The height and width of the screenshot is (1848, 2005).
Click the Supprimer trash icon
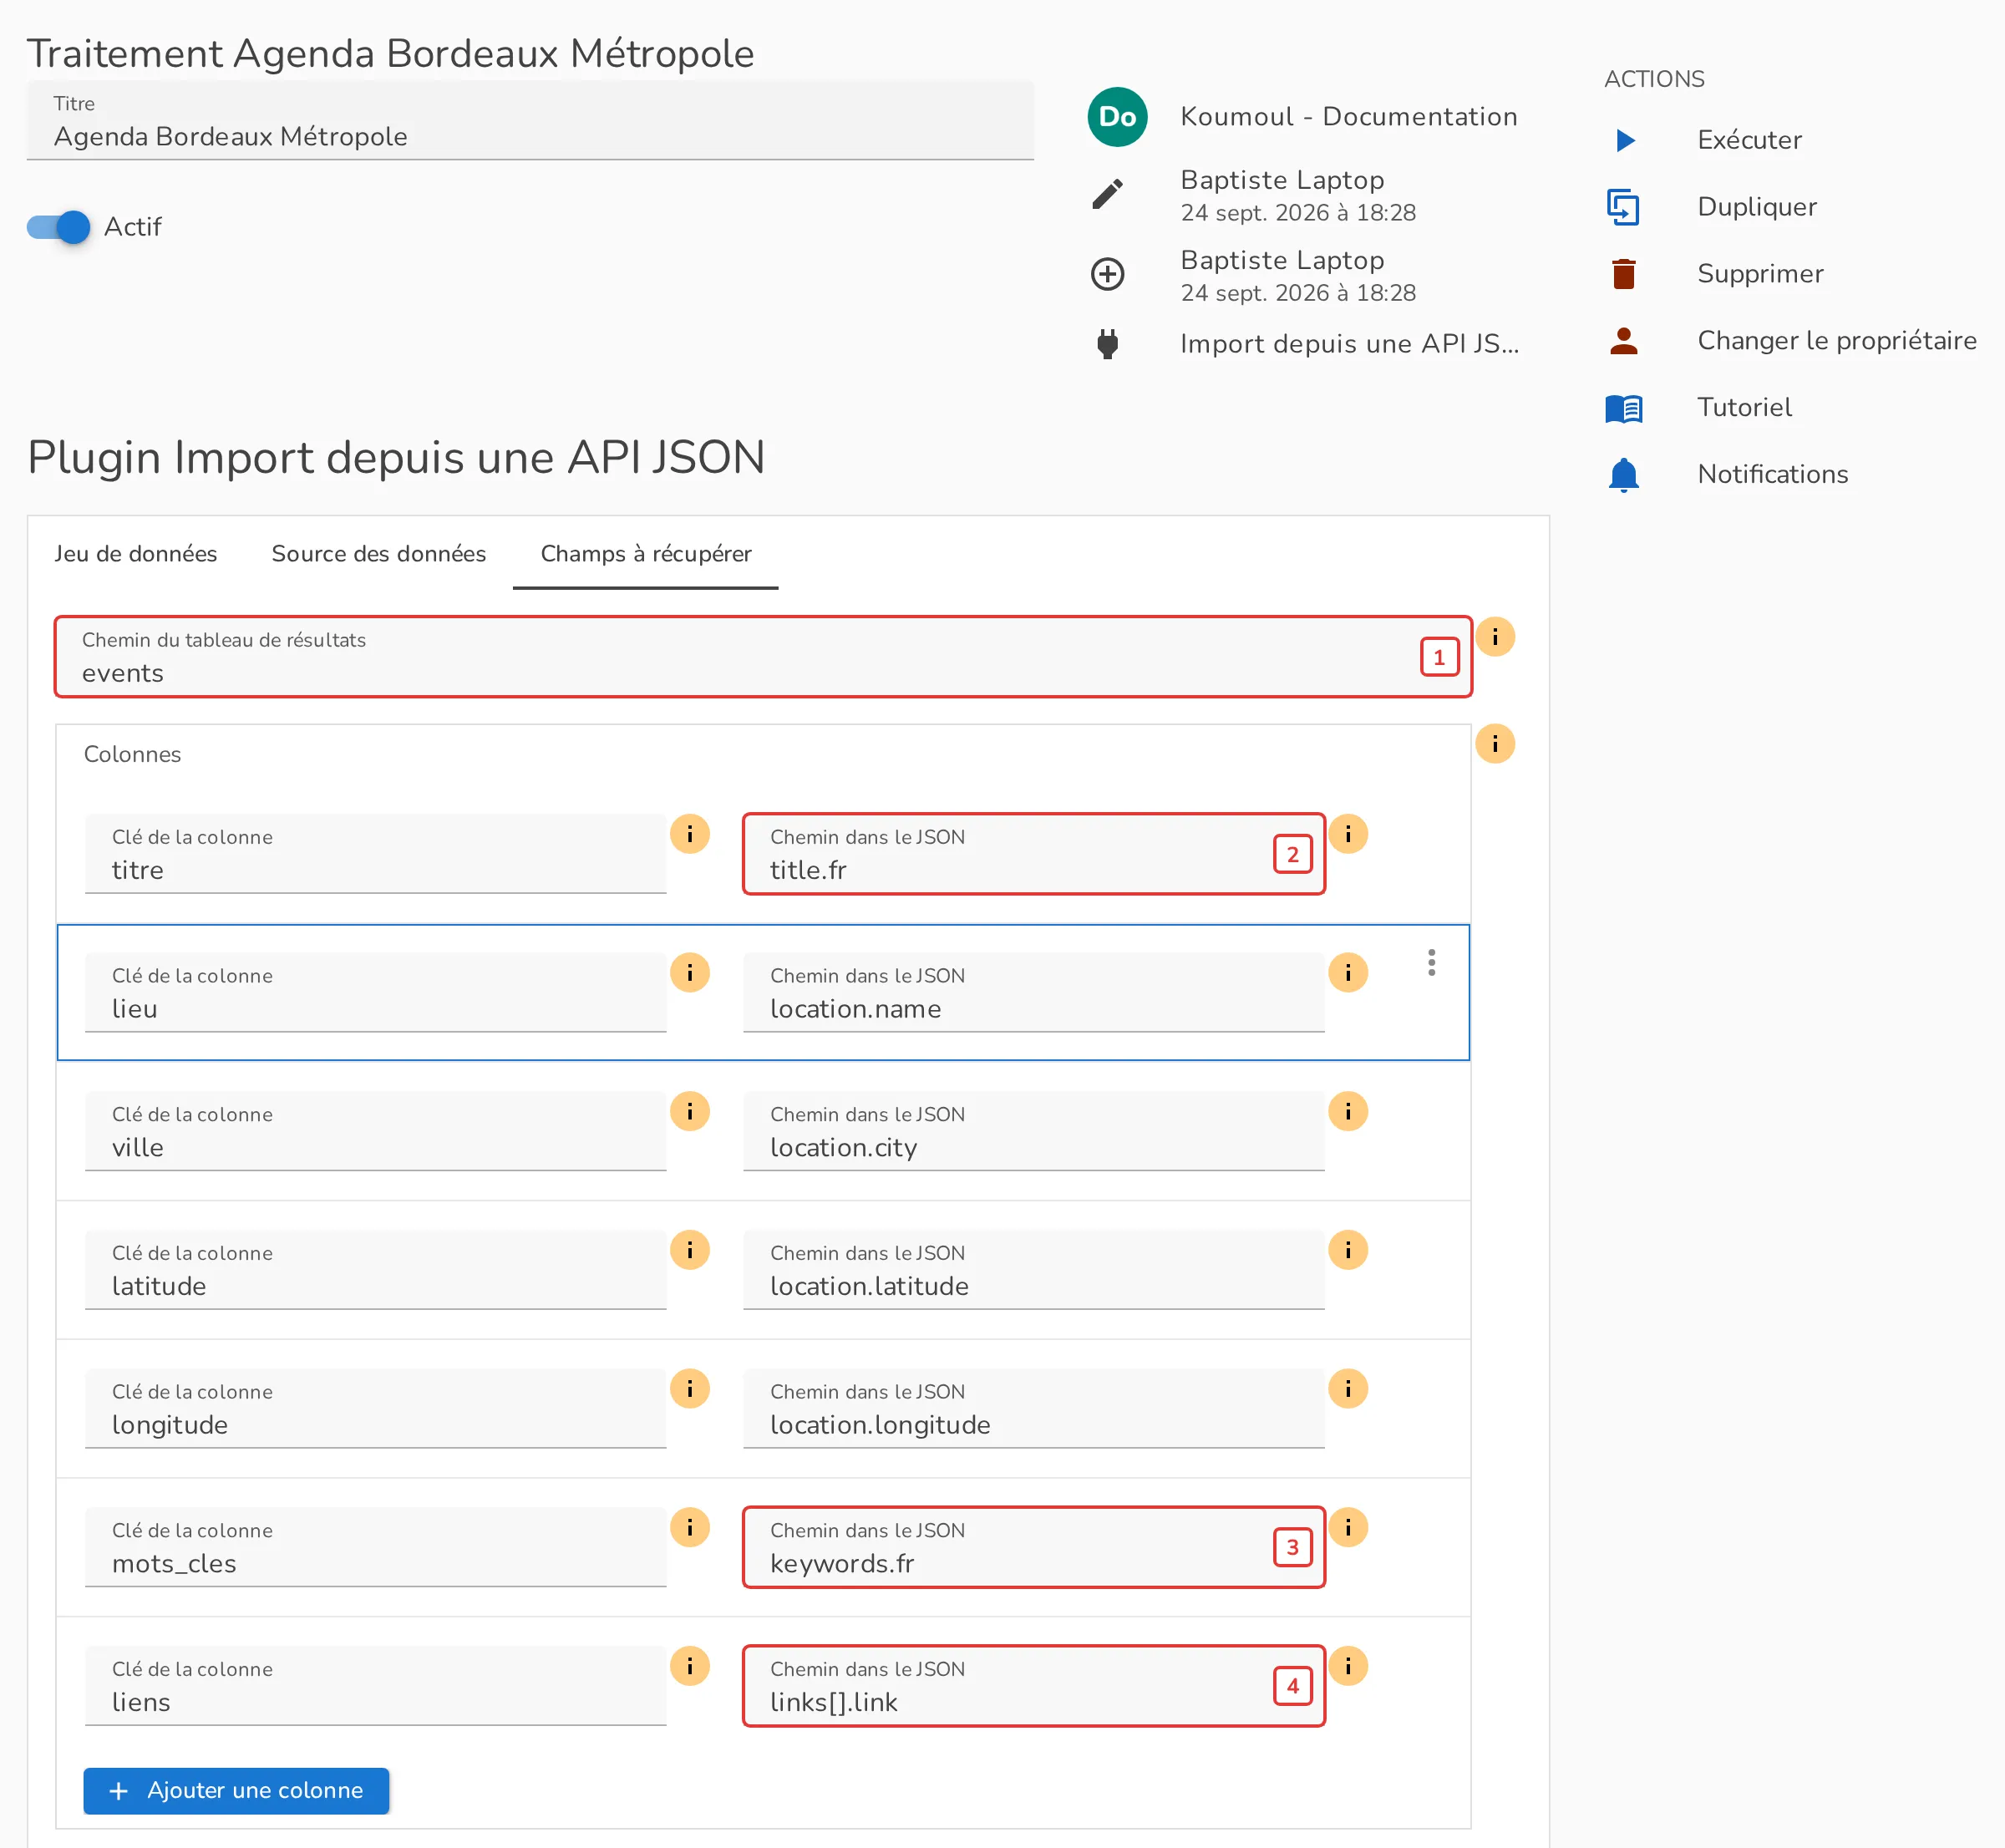pyautogui.click(x=1624, y=274)
